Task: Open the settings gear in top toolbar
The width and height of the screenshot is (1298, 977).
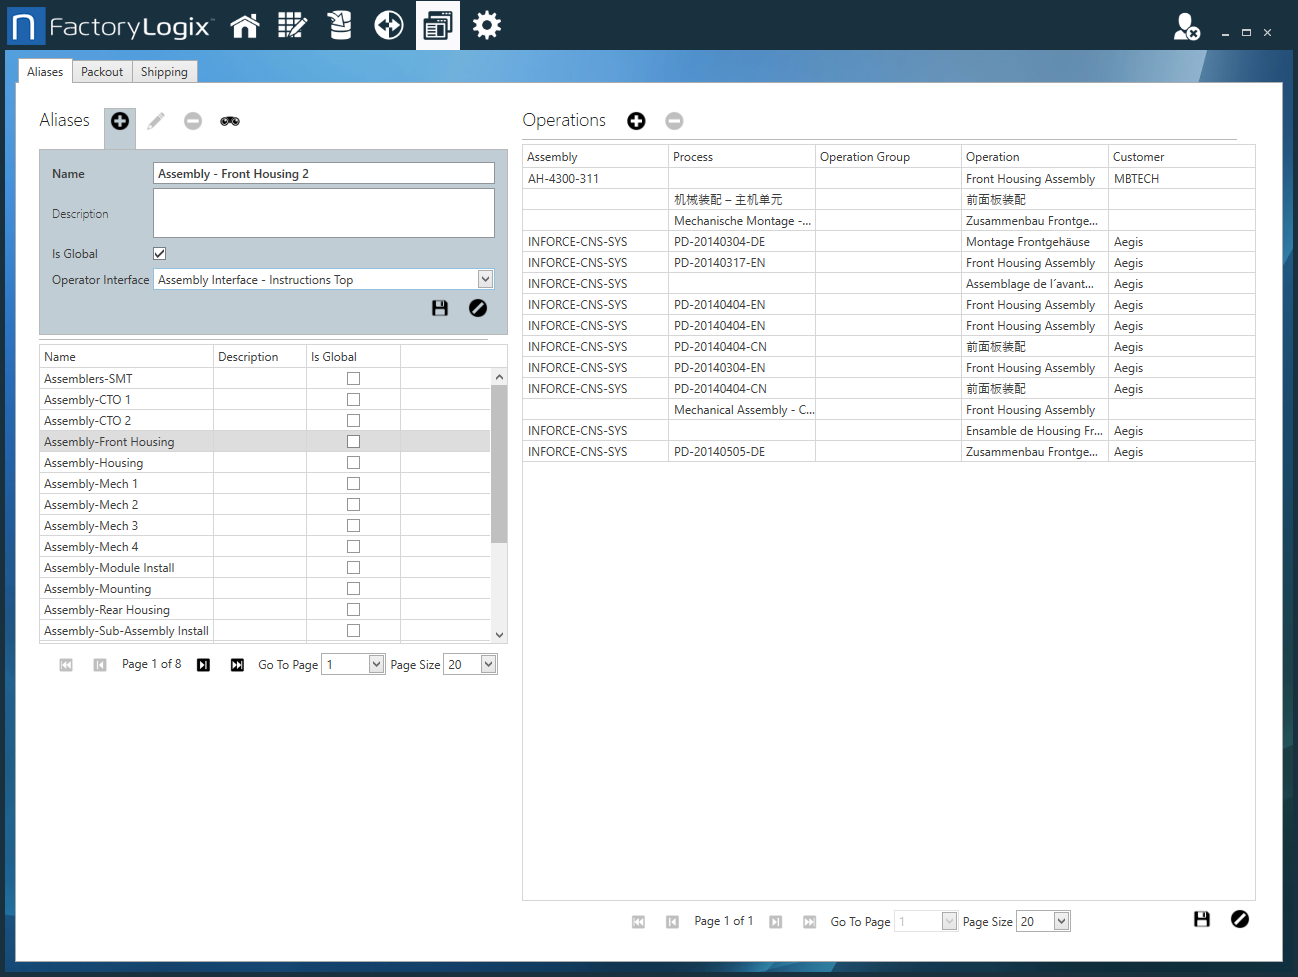Action: point(487,26)
